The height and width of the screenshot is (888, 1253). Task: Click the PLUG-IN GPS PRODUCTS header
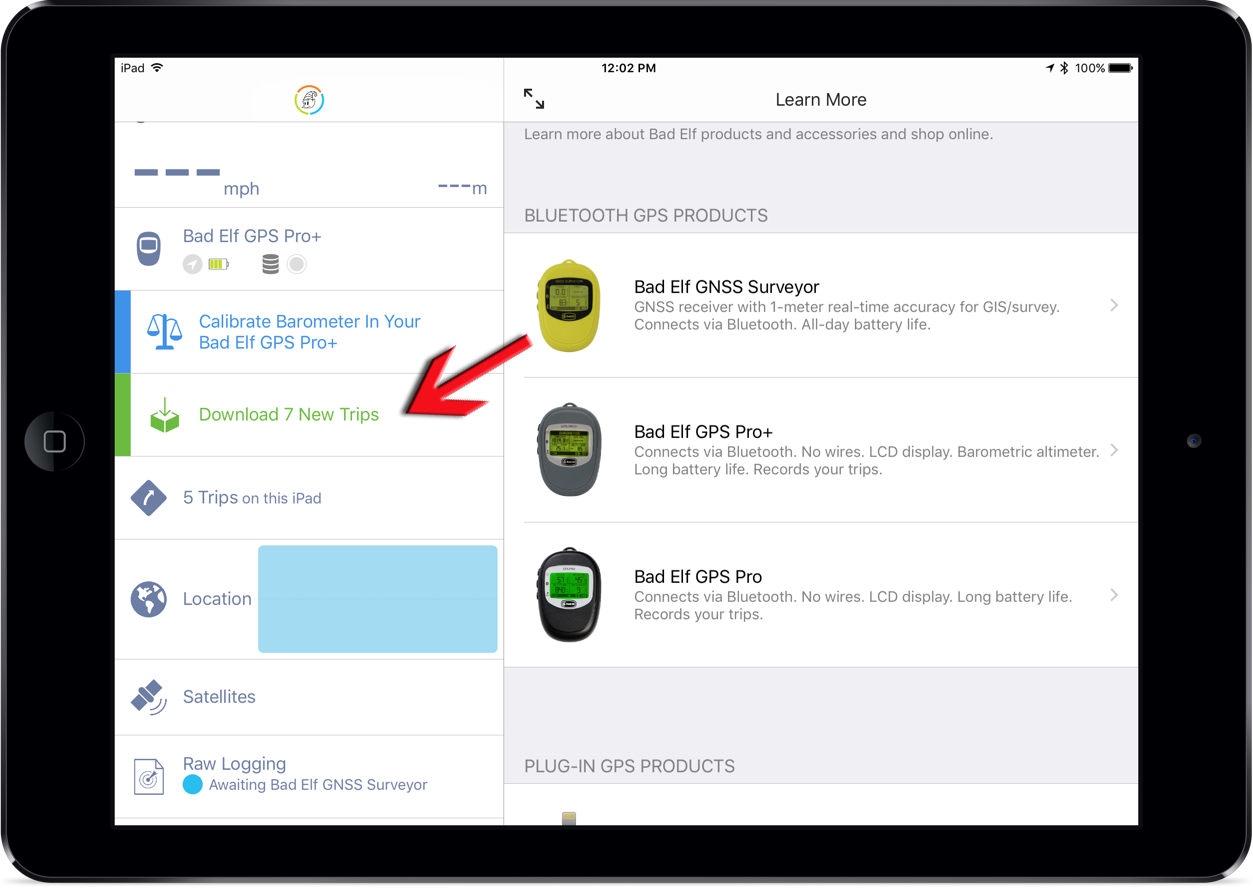(630, 766)
